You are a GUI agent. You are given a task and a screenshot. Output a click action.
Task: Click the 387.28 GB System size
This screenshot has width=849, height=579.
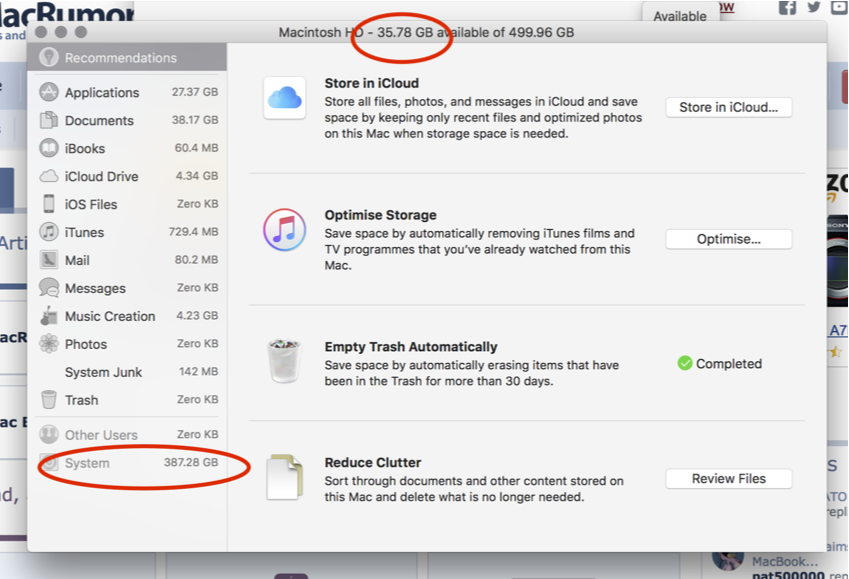click(x=191, y=463)
